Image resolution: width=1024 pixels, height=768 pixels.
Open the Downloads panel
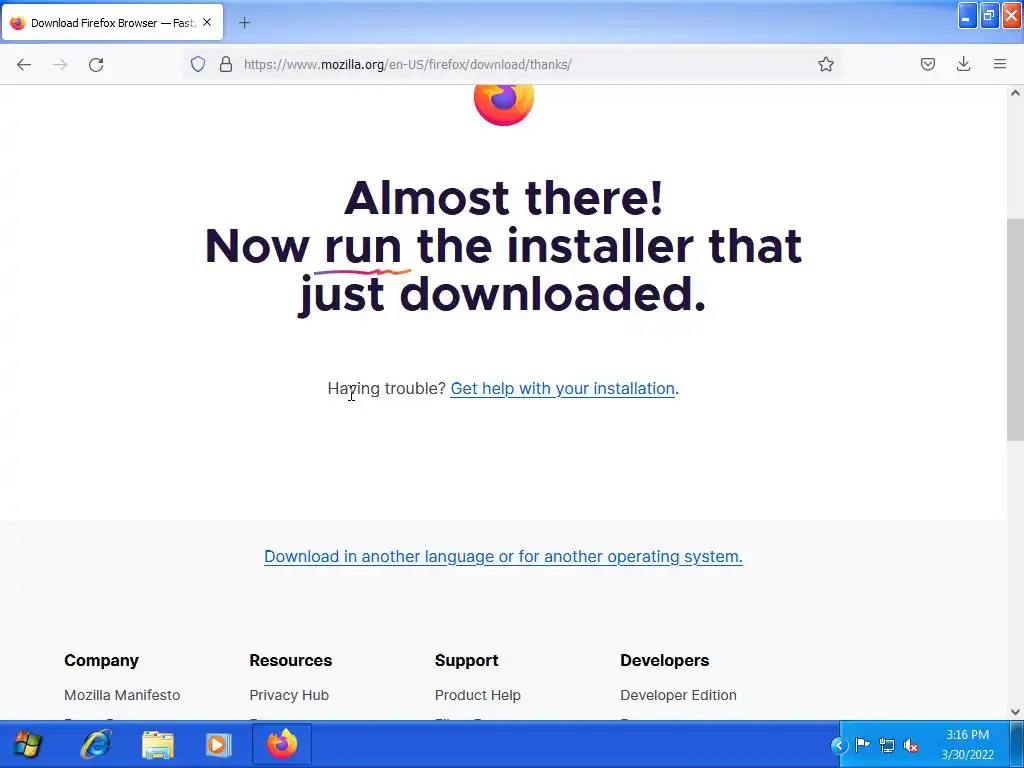click(x=963, y=64)
